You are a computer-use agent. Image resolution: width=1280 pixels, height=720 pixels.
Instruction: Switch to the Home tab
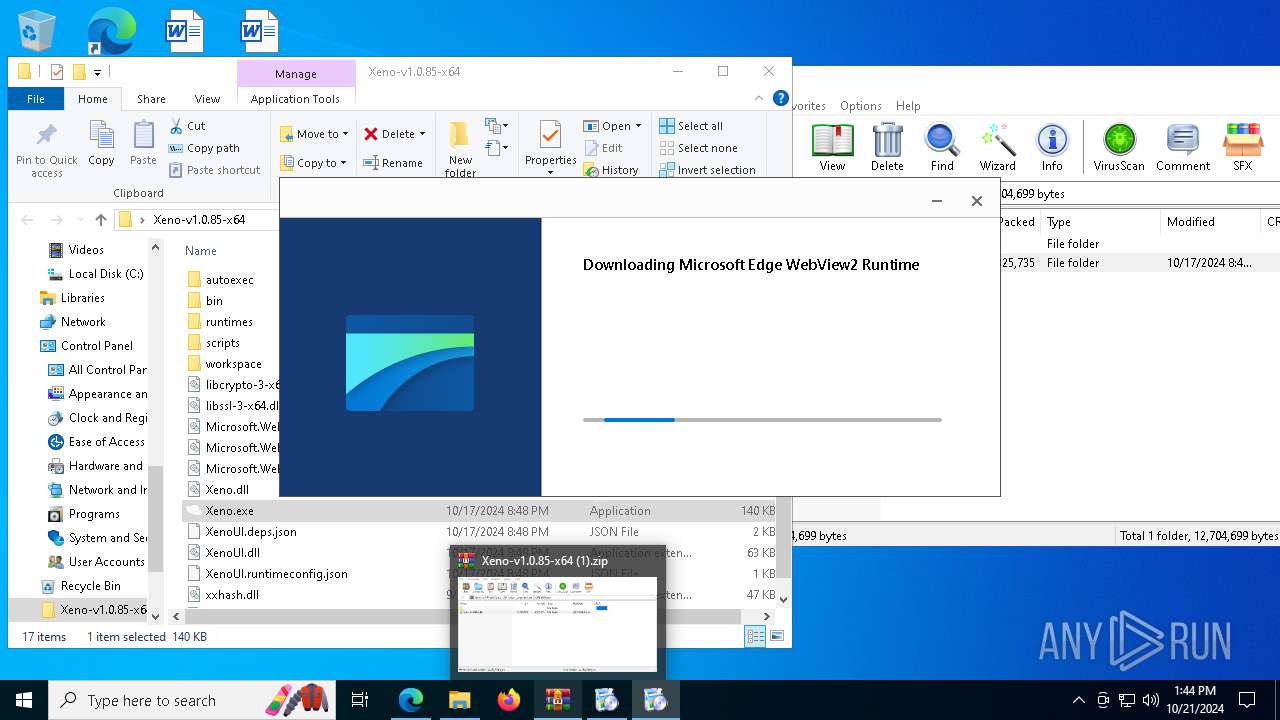point(93,99)
